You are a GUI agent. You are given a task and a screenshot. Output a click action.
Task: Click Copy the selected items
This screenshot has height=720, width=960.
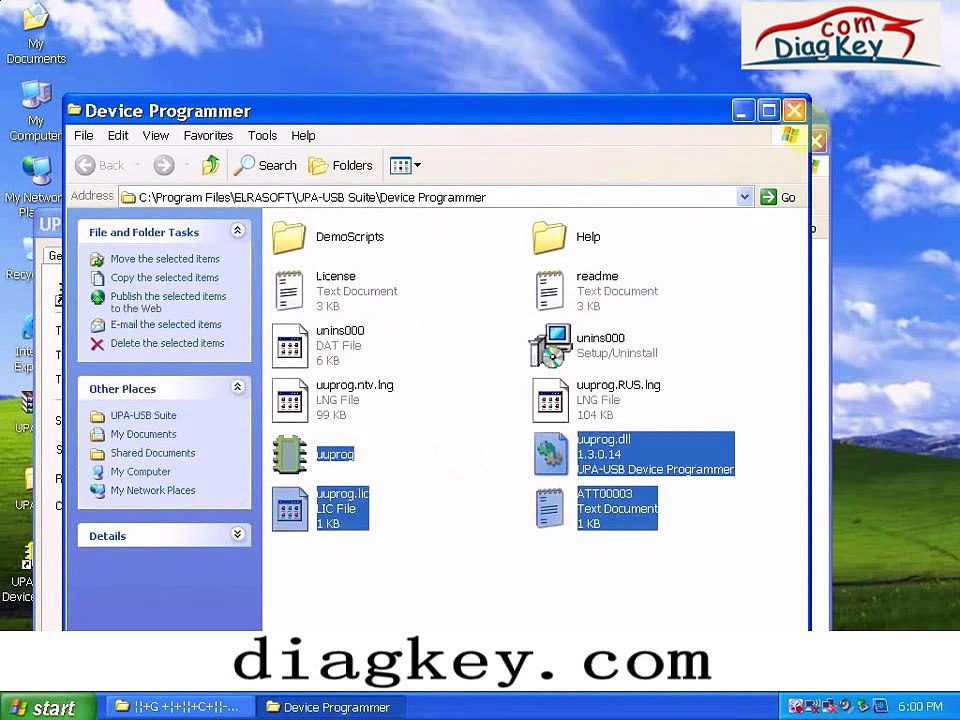[165, 278]
